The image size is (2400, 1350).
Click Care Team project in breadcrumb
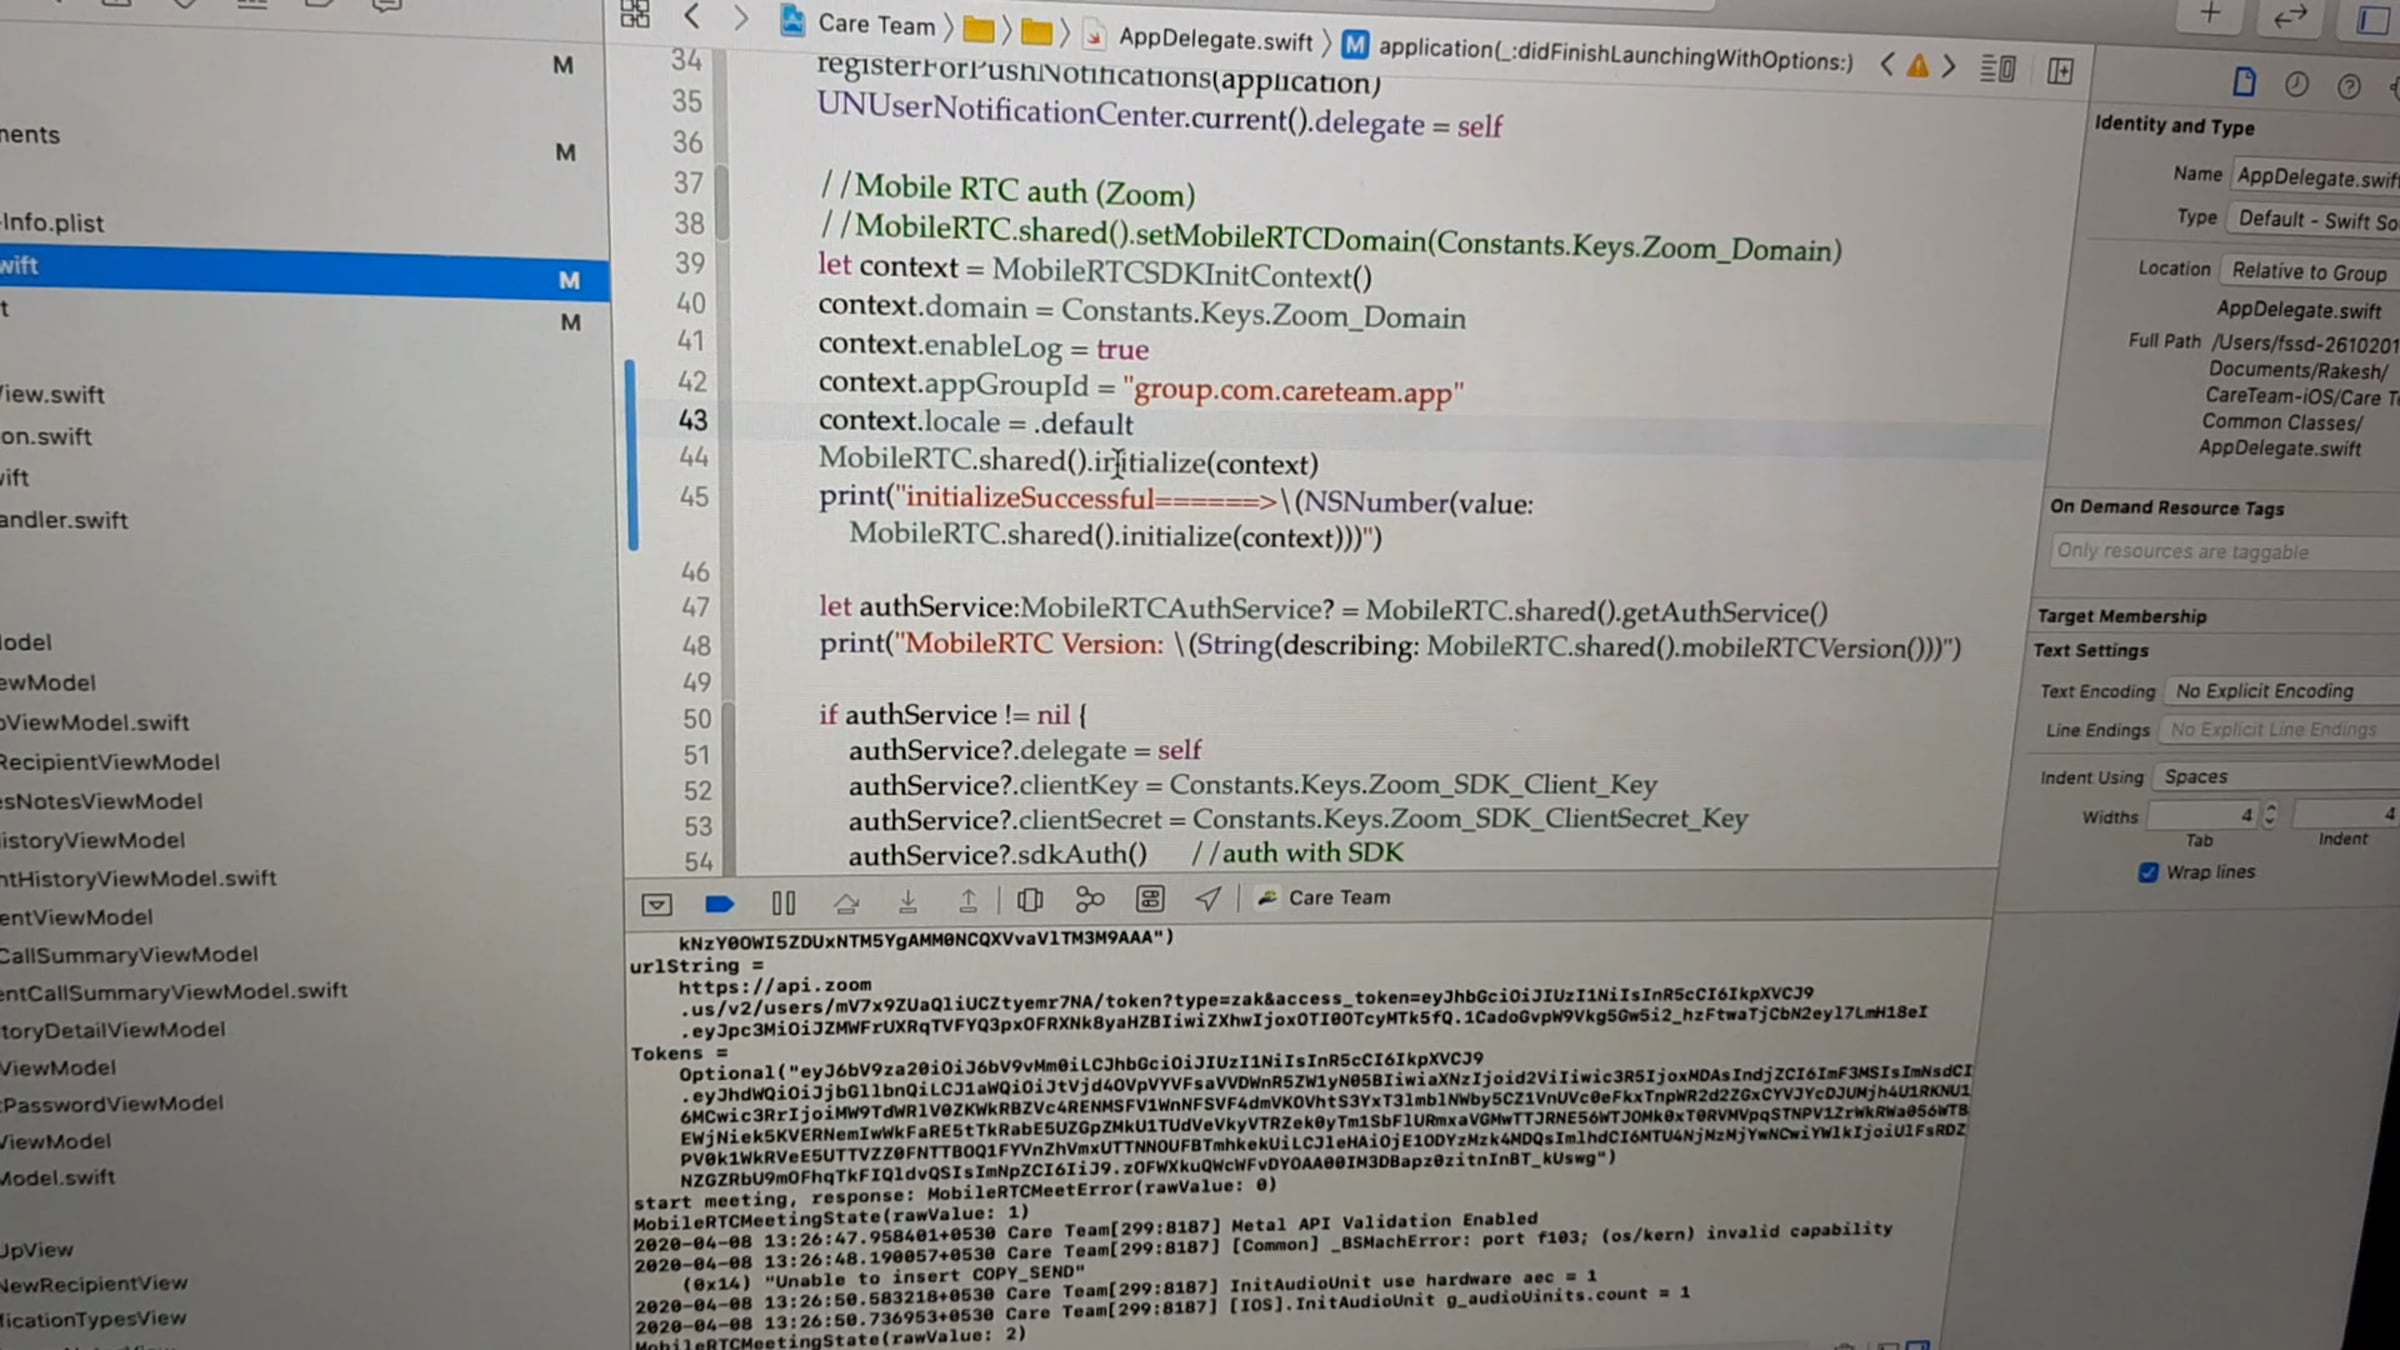(x=859, y=23)
